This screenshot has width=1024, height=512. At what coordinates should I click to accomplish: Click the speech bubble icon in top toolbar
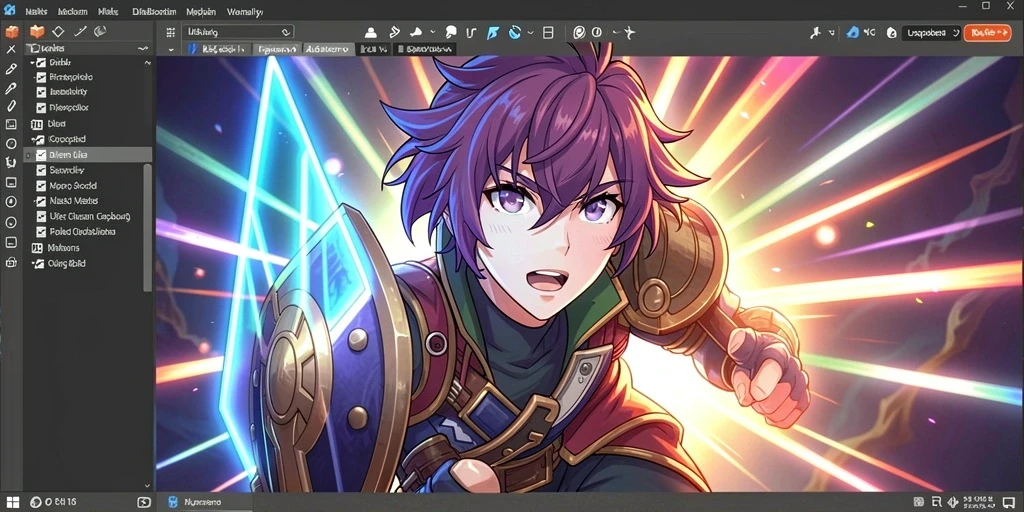point(451,32)
